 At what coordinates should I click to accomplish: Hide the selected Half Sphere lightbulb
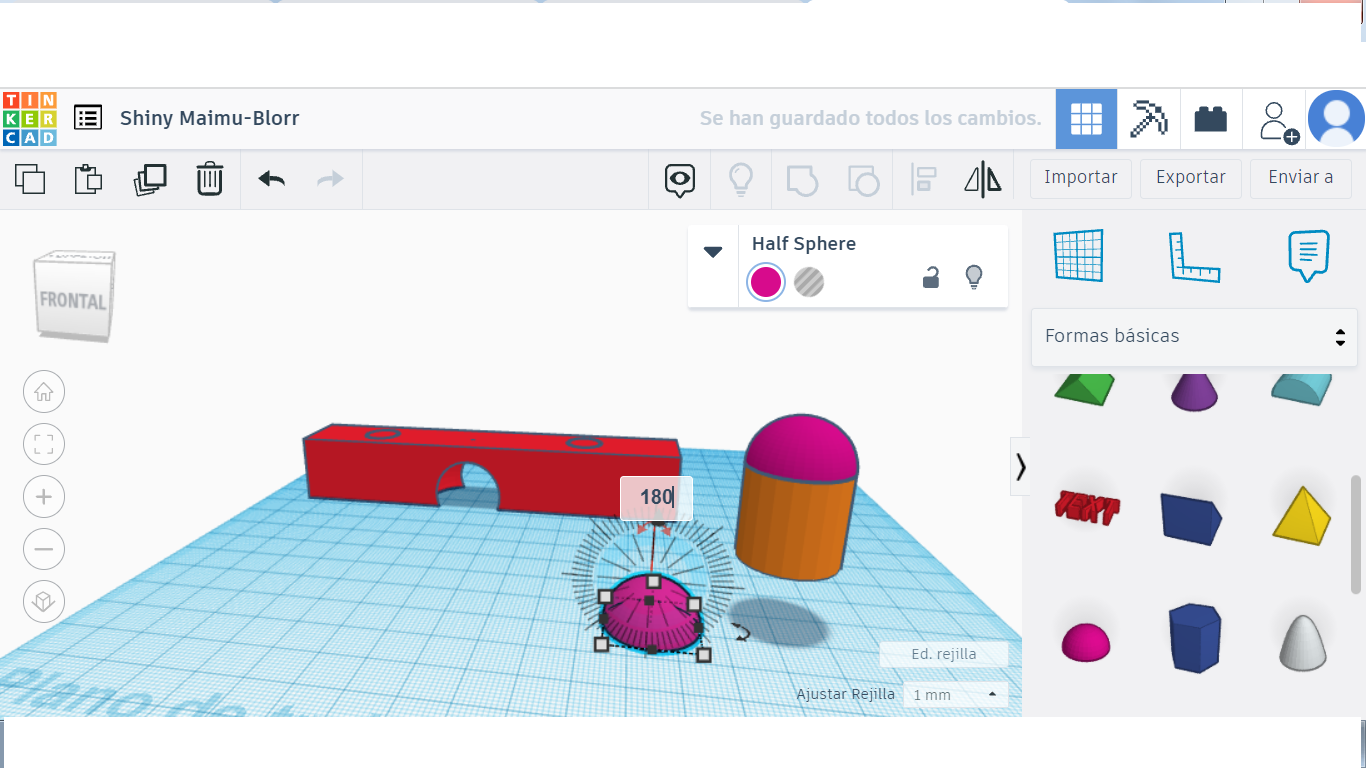click(974, 277)
